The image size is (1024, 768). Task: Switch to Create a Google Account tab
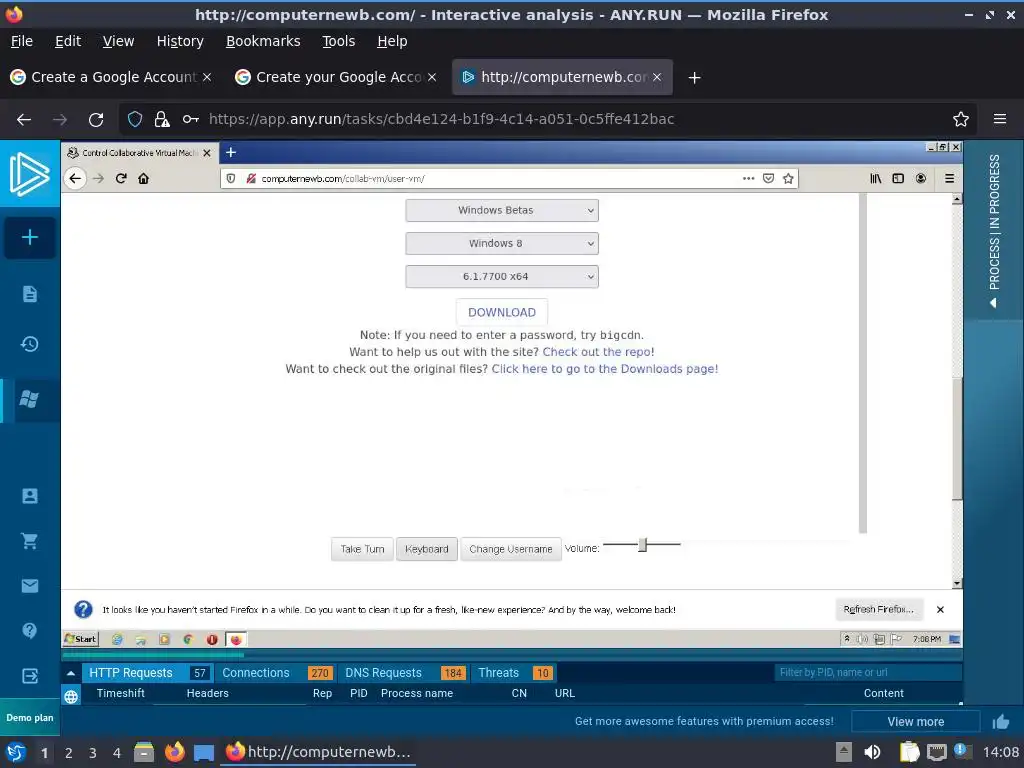[x=112, y=77]
